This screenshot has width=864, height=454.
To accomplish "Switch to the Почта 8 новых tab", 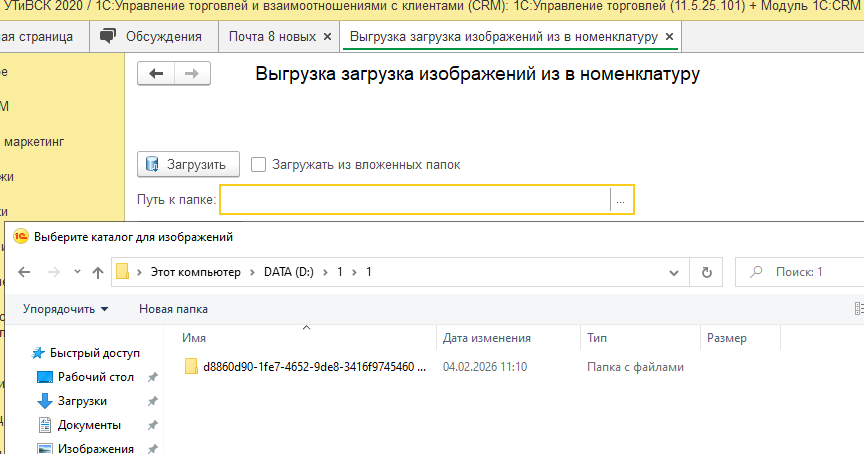I will coord(272,36).
